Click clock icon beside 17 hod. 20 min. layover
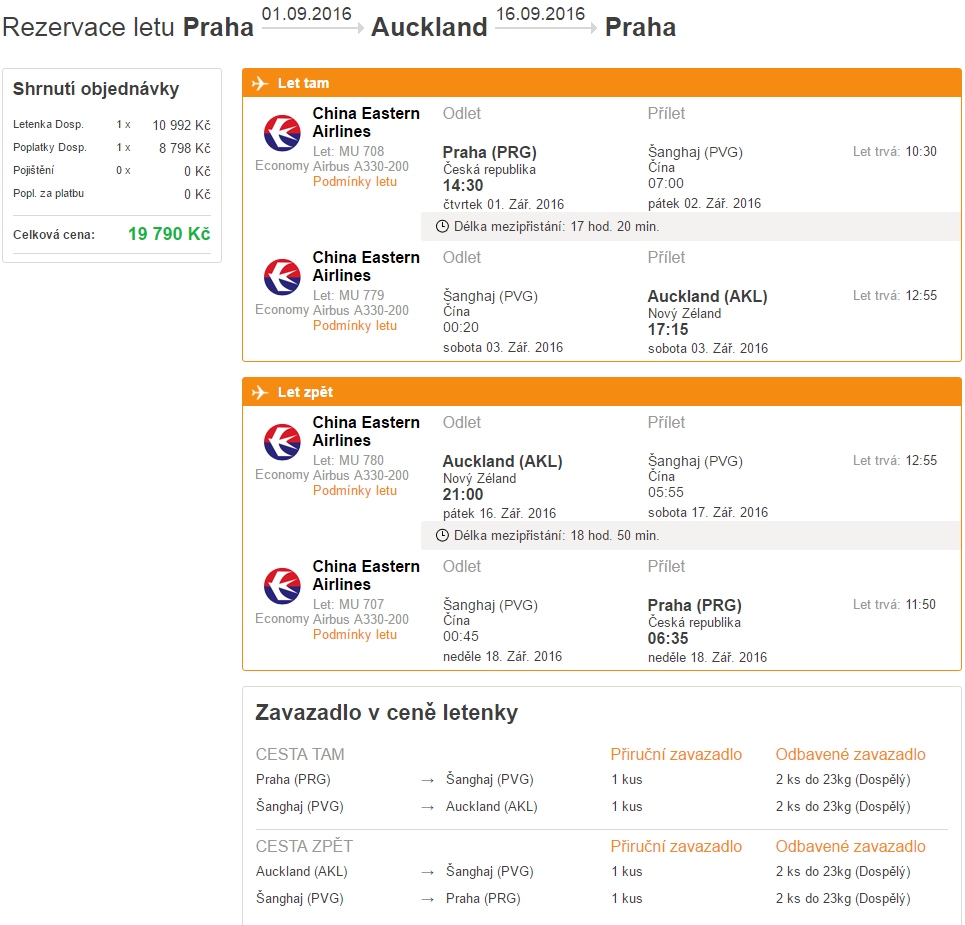 pos(442,226)
